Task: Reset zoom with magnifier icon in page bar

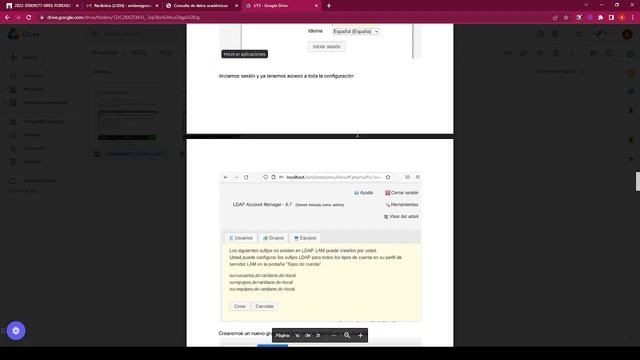Action: coord(347,336)
